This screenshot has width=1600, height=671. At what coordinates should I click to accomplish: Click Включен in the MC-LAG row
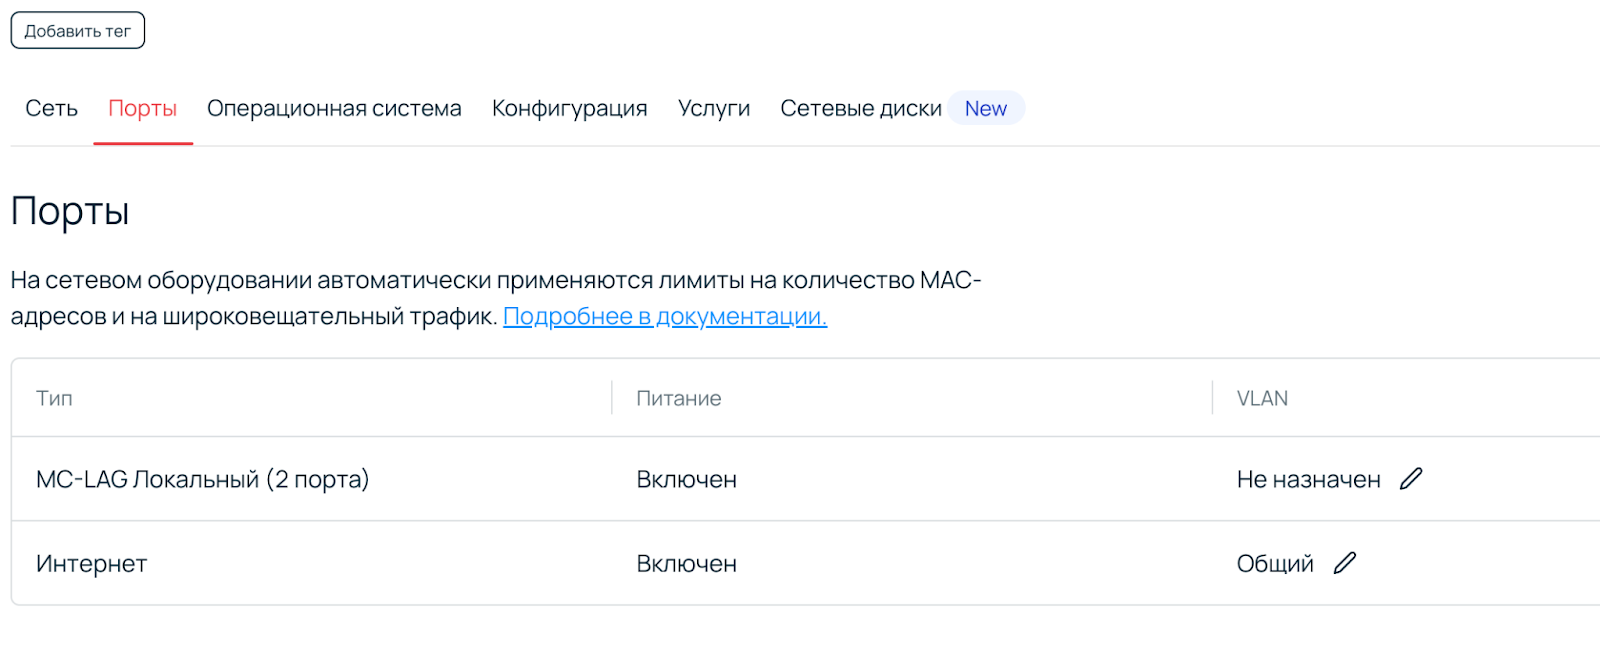tap(687, 479)
